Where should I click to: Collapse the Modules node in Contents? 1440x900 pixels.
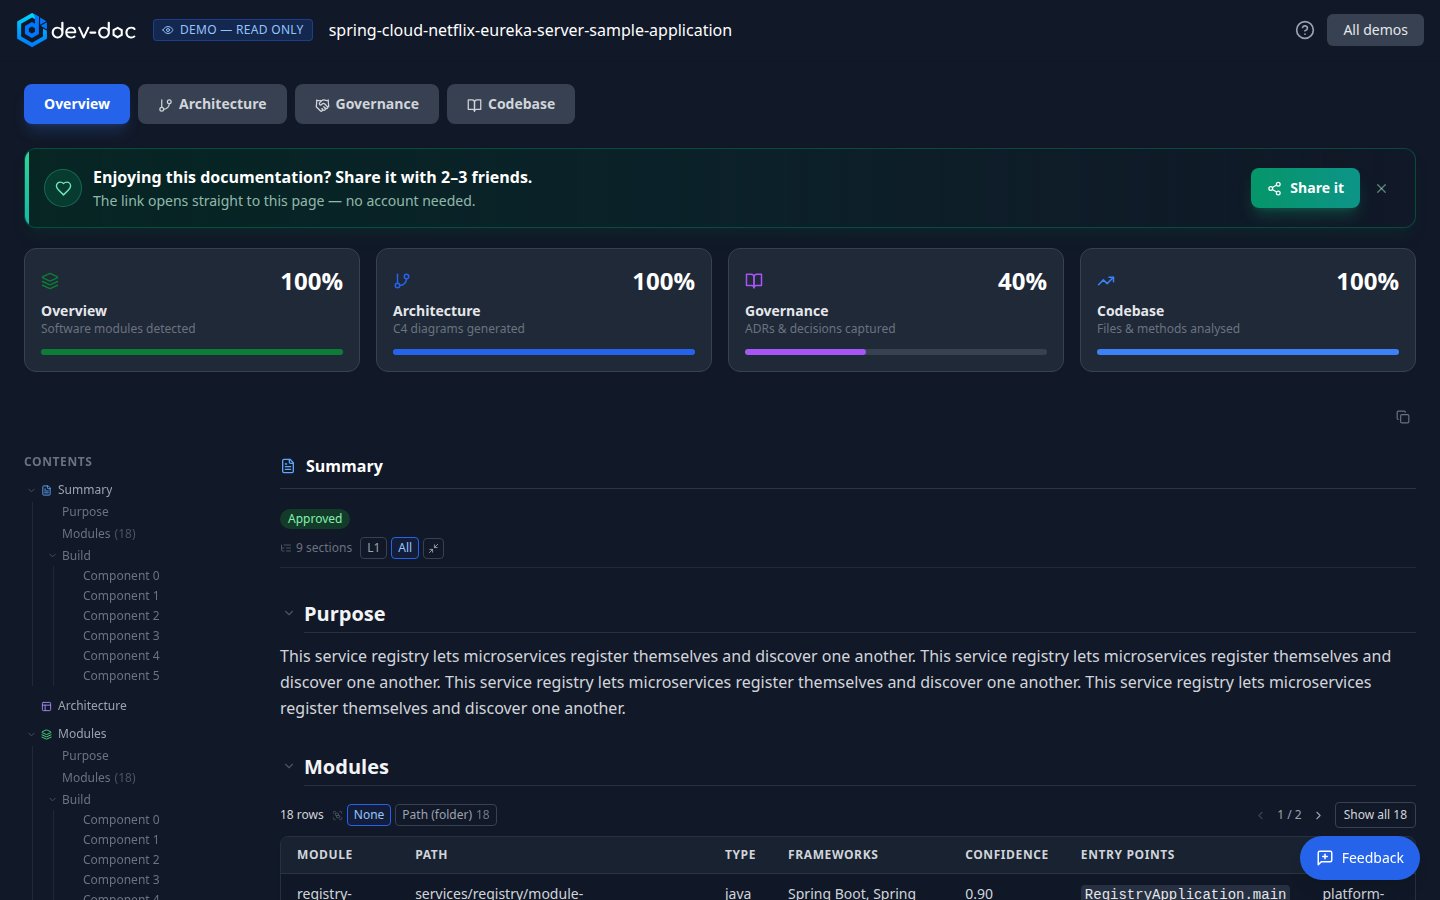(x=31, y=734)
